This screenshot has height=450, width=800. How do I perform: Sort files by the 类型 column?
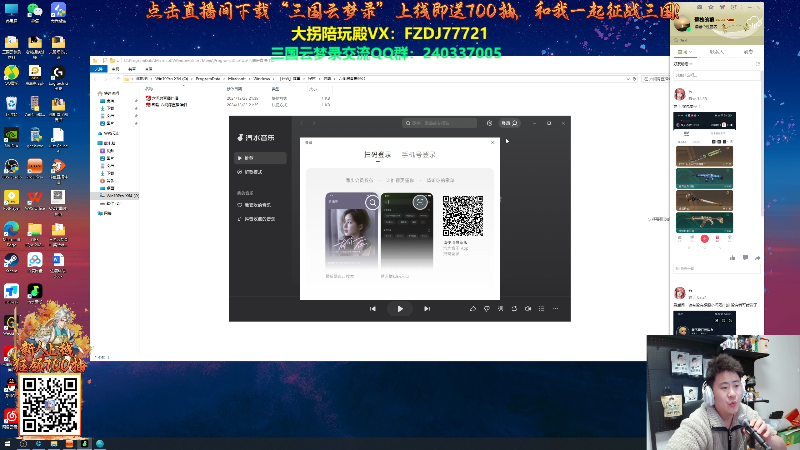tap(276, 89)
